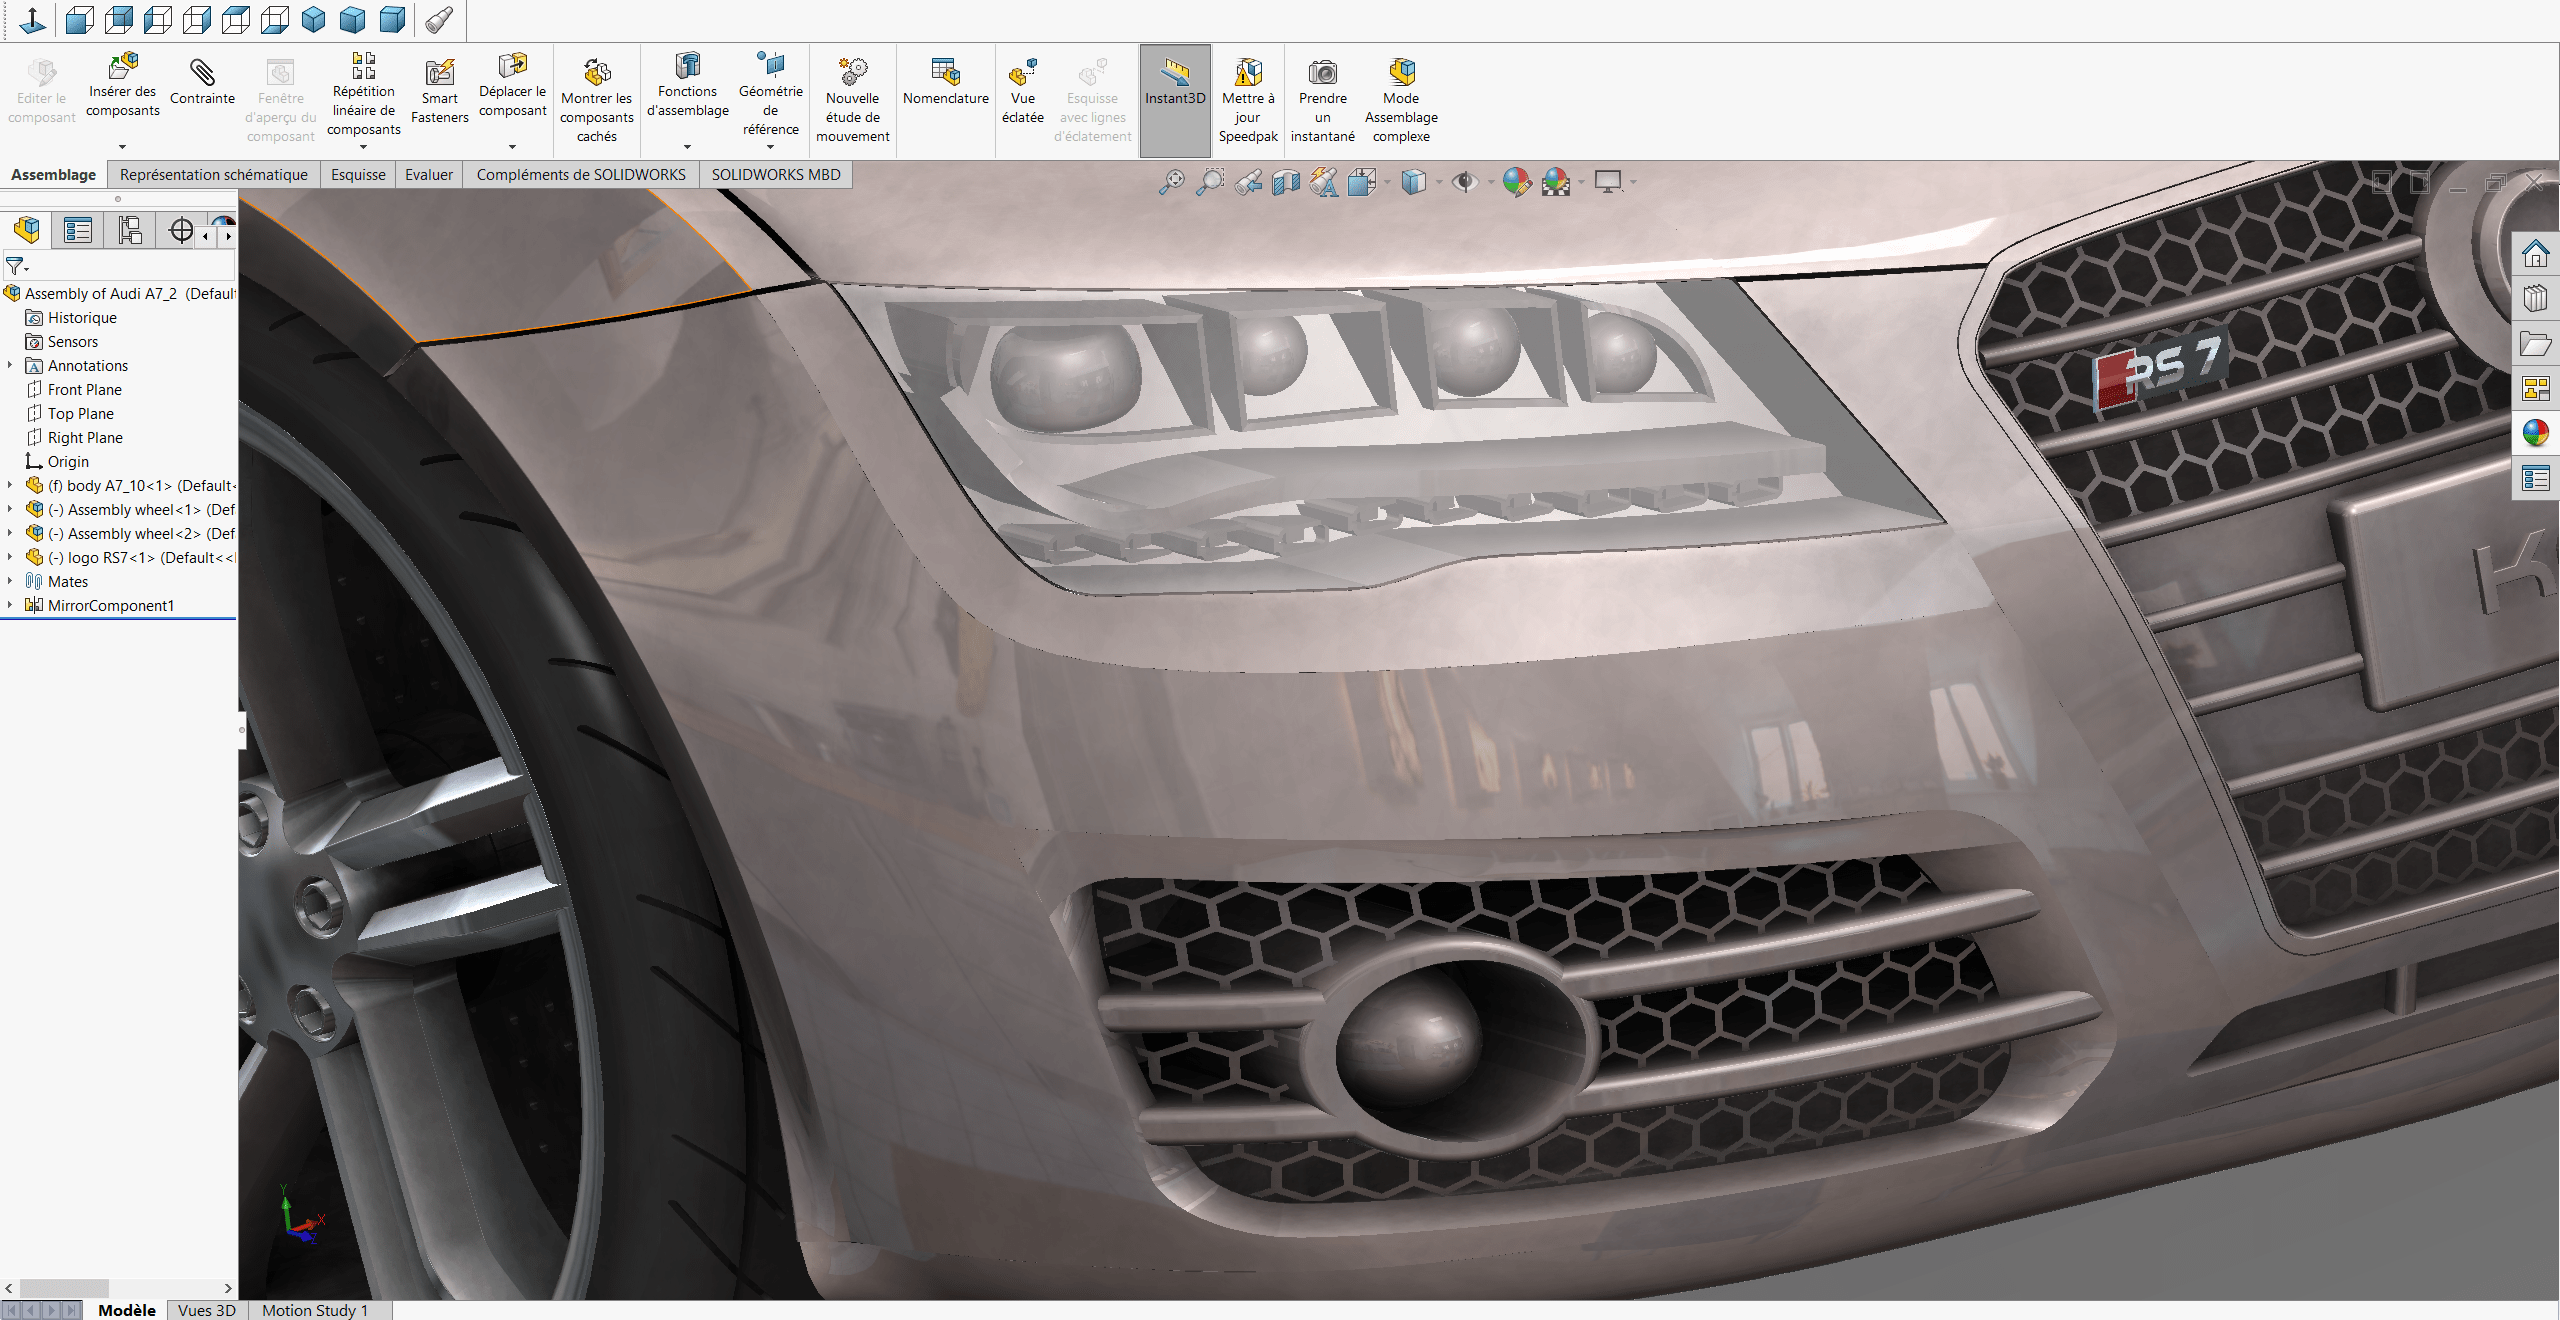
Task: Click the Edit Appearance color ball icon
Action: point(1516,182)
